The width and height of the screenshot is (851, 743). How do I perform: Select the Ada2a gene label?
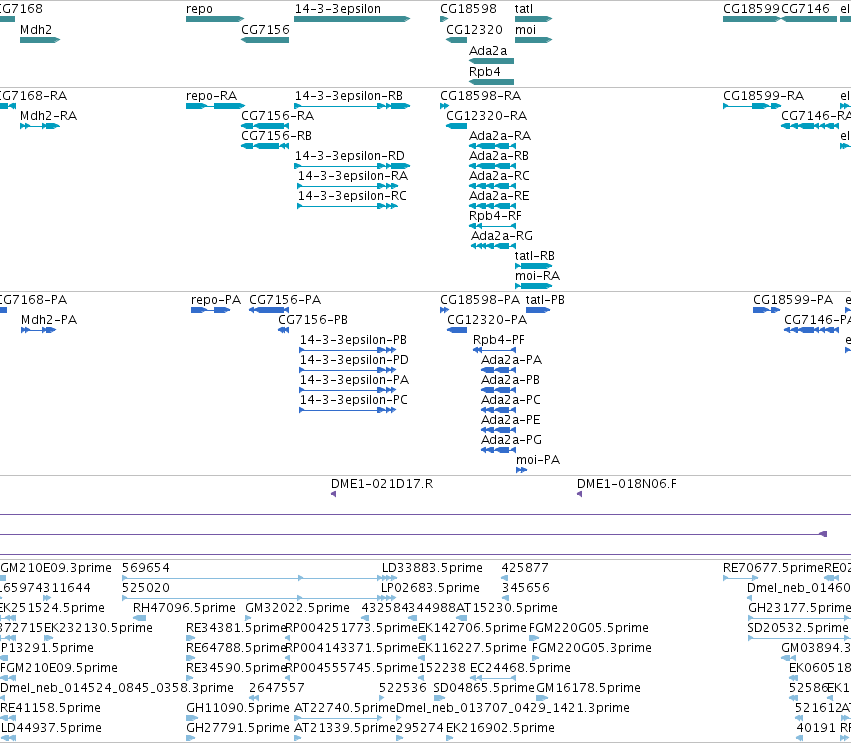(x=488, y=51)
